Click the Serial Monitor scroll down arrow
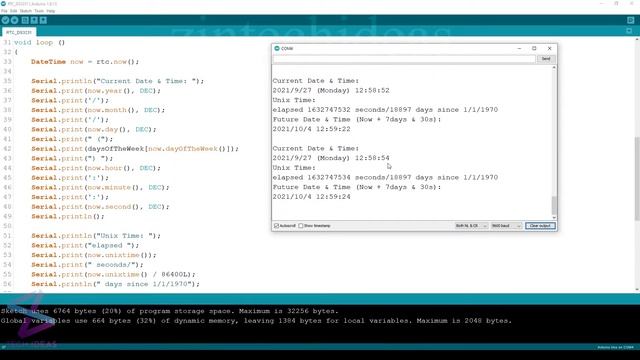Viewport: 640px width, 360px height. point(554,218)
